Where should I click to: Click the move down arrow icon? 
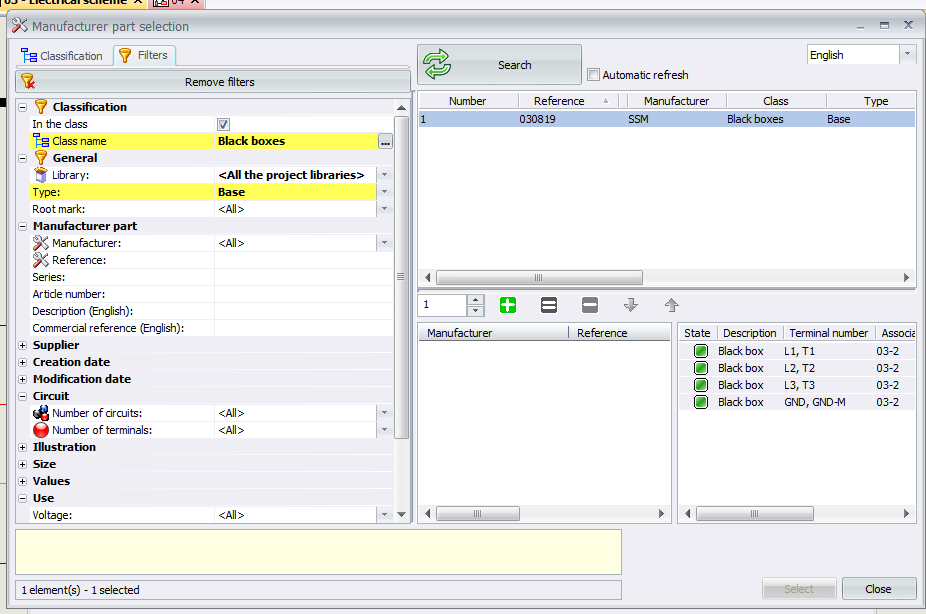click(x=631, y=305)
